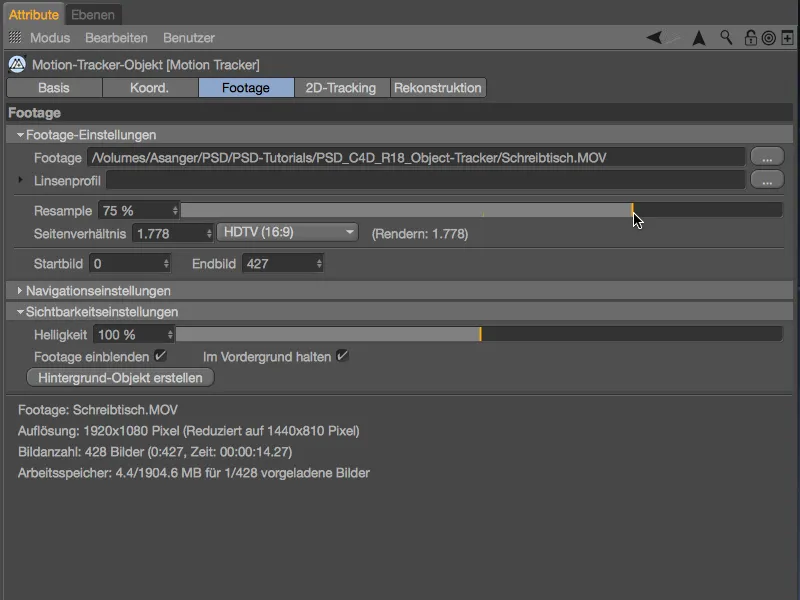Open the 2D-Tracking tab
The width and height of the screenshot is (800, 600).
coord(341,88)
